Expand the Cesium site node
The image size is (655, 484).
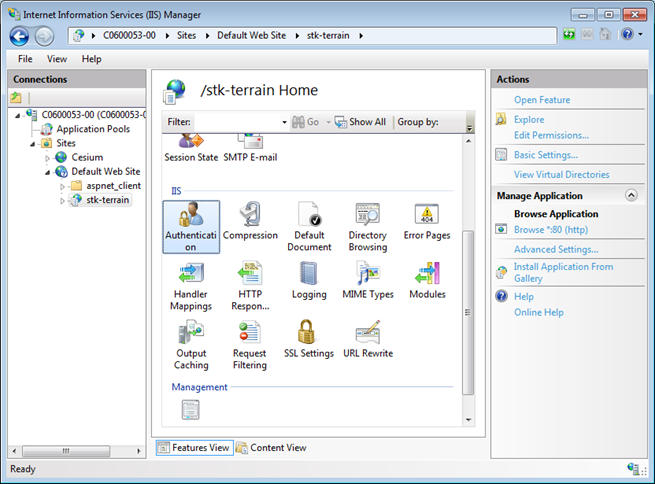click(47, 157)
